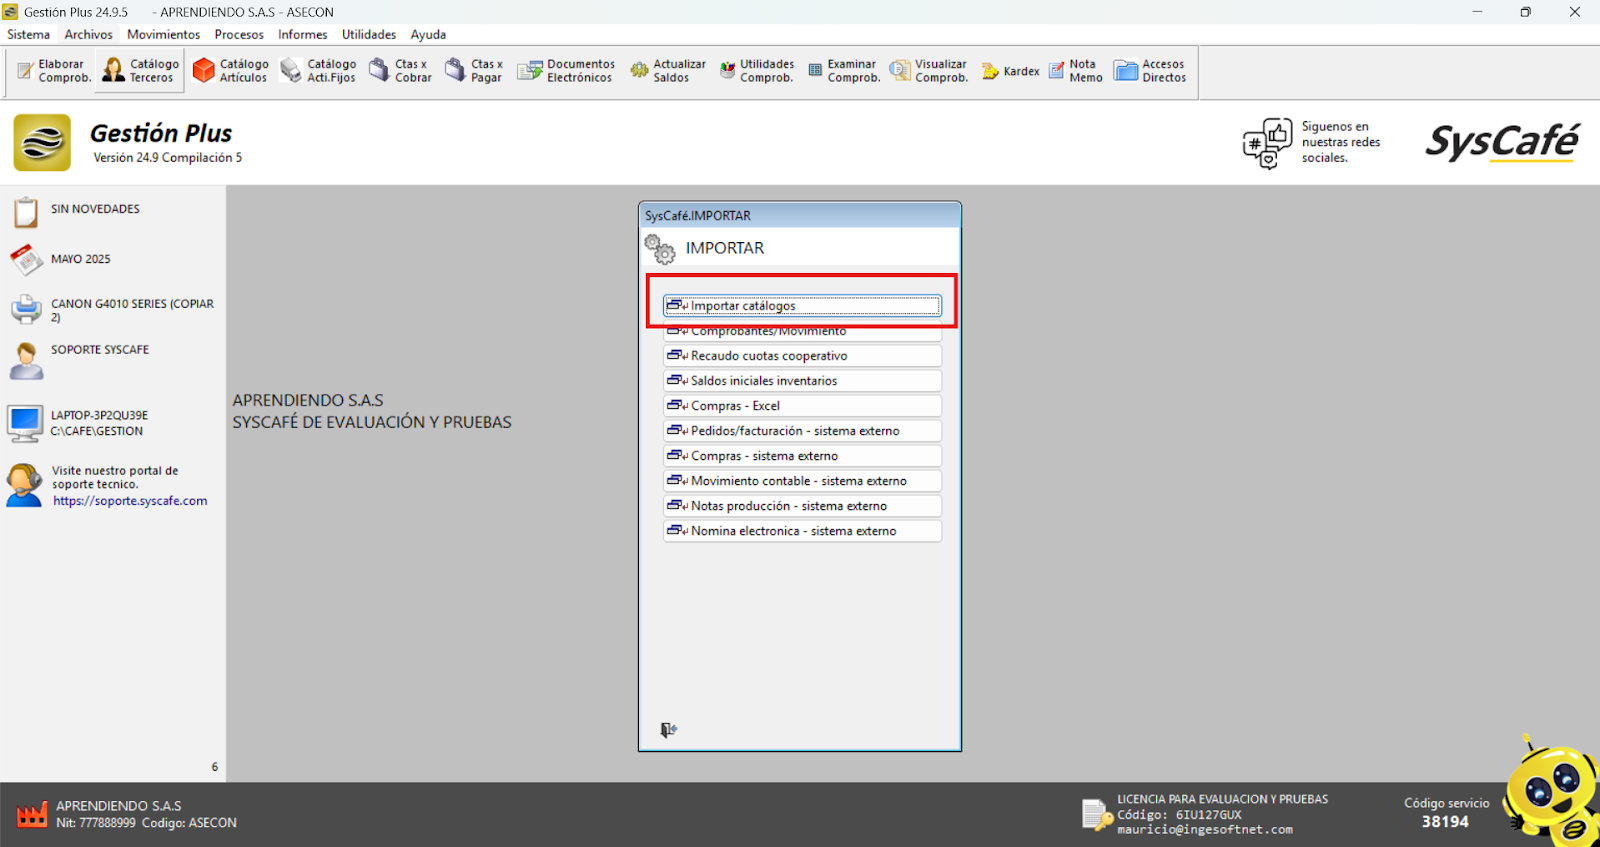1600x847 pixels.
Task: Click the Actualizar Saldos toolbar icon
Action: [668, 71]
